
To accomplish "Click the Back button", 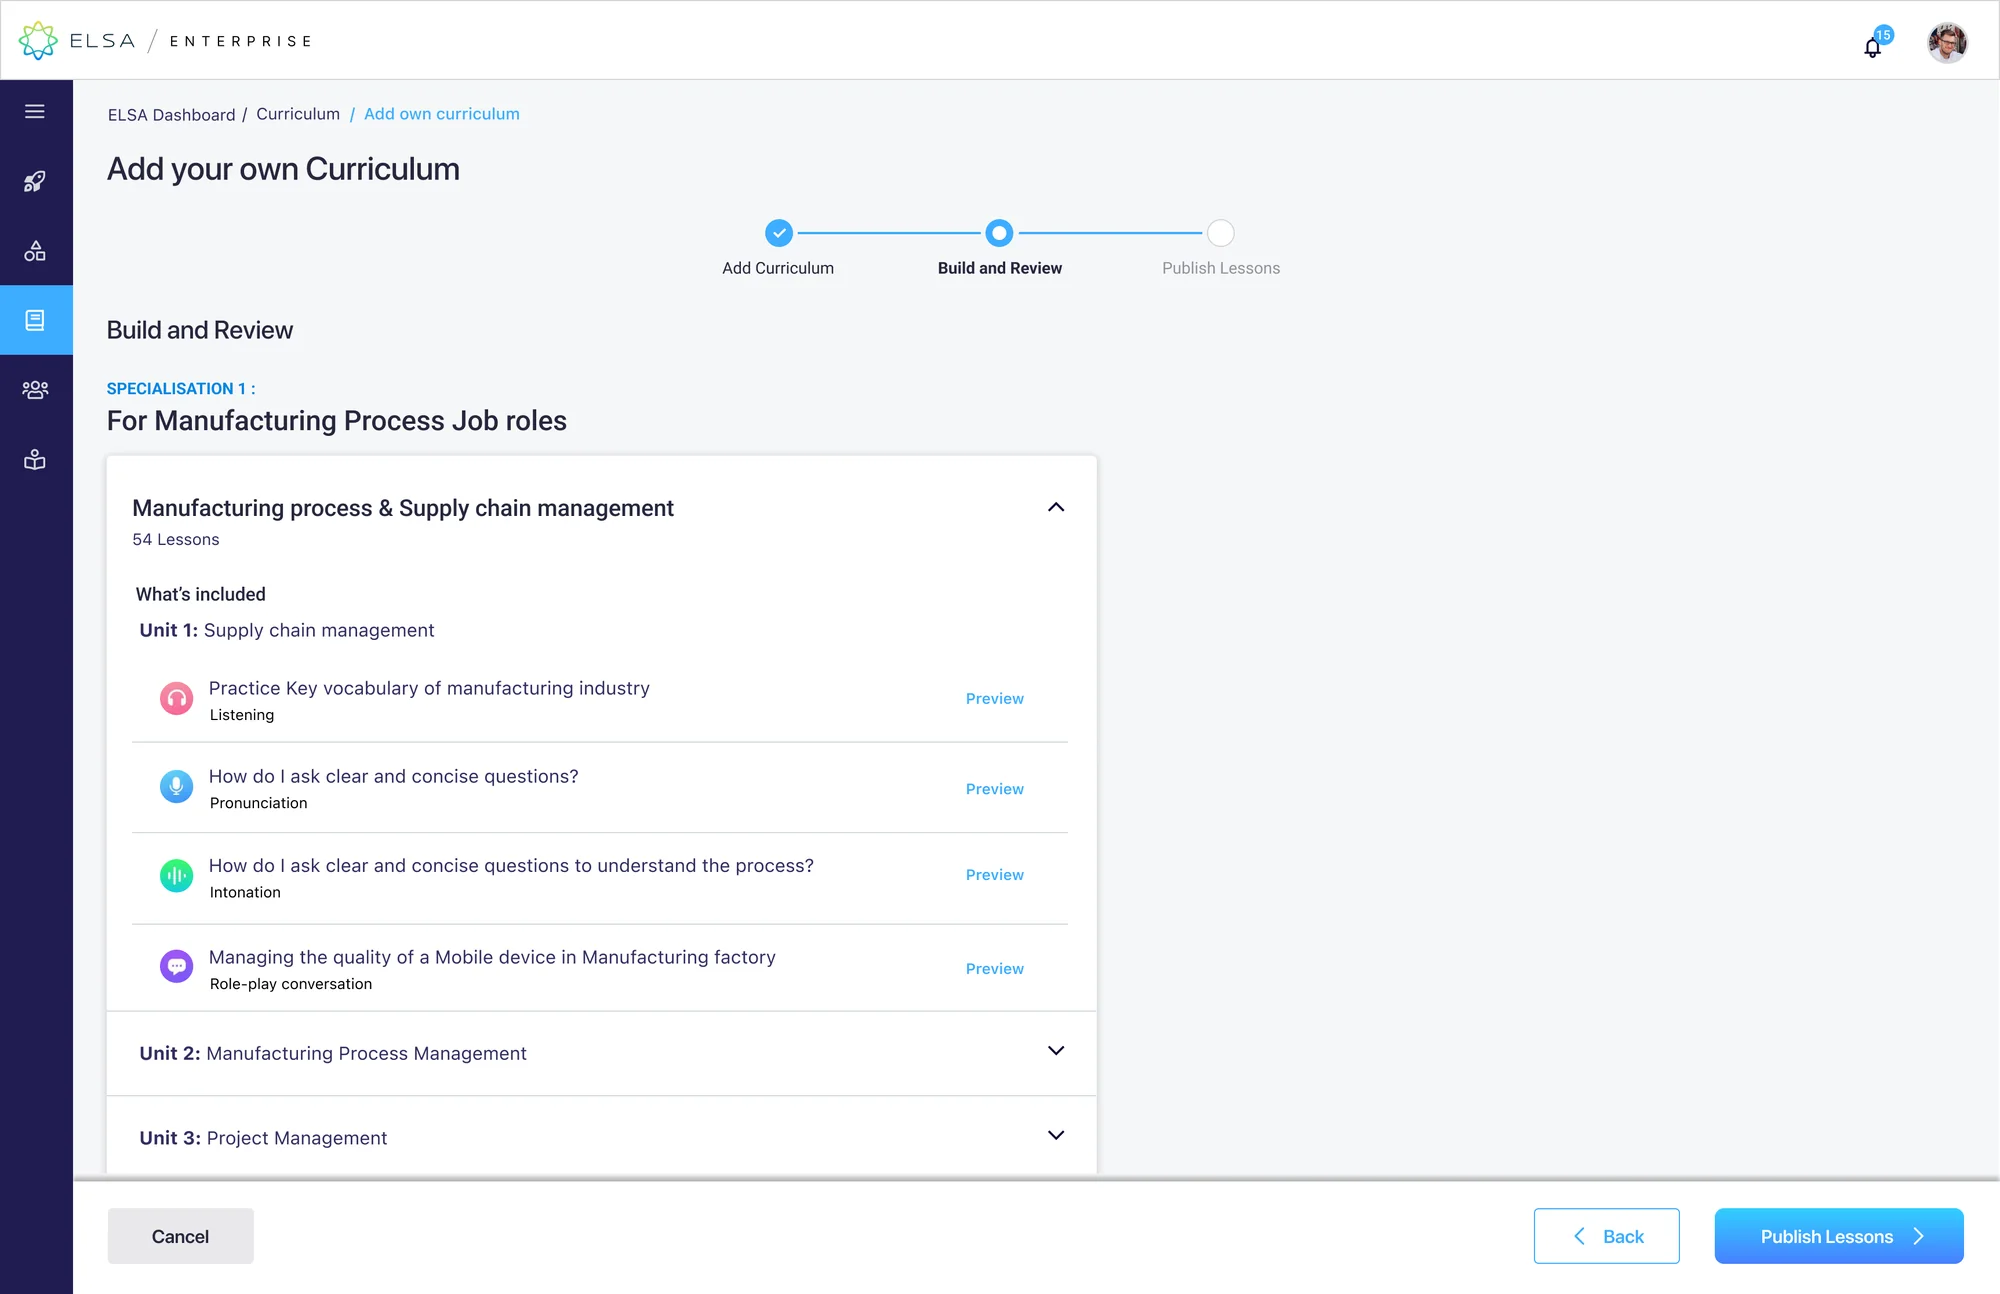I will tap(1607, 1236).
